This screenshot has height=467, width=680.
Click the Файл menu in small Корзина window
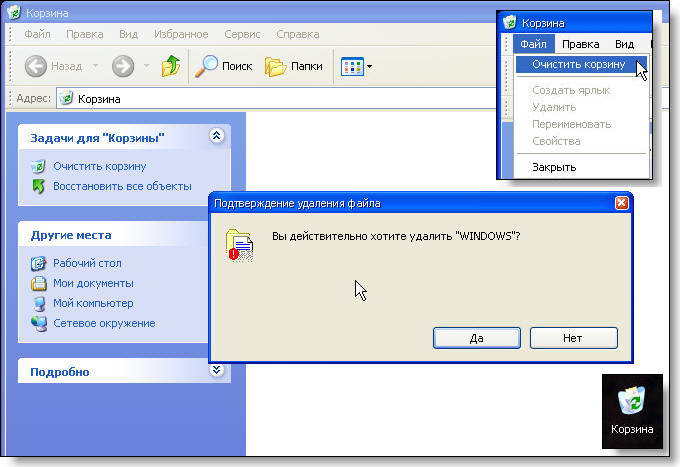coord(533,44)
